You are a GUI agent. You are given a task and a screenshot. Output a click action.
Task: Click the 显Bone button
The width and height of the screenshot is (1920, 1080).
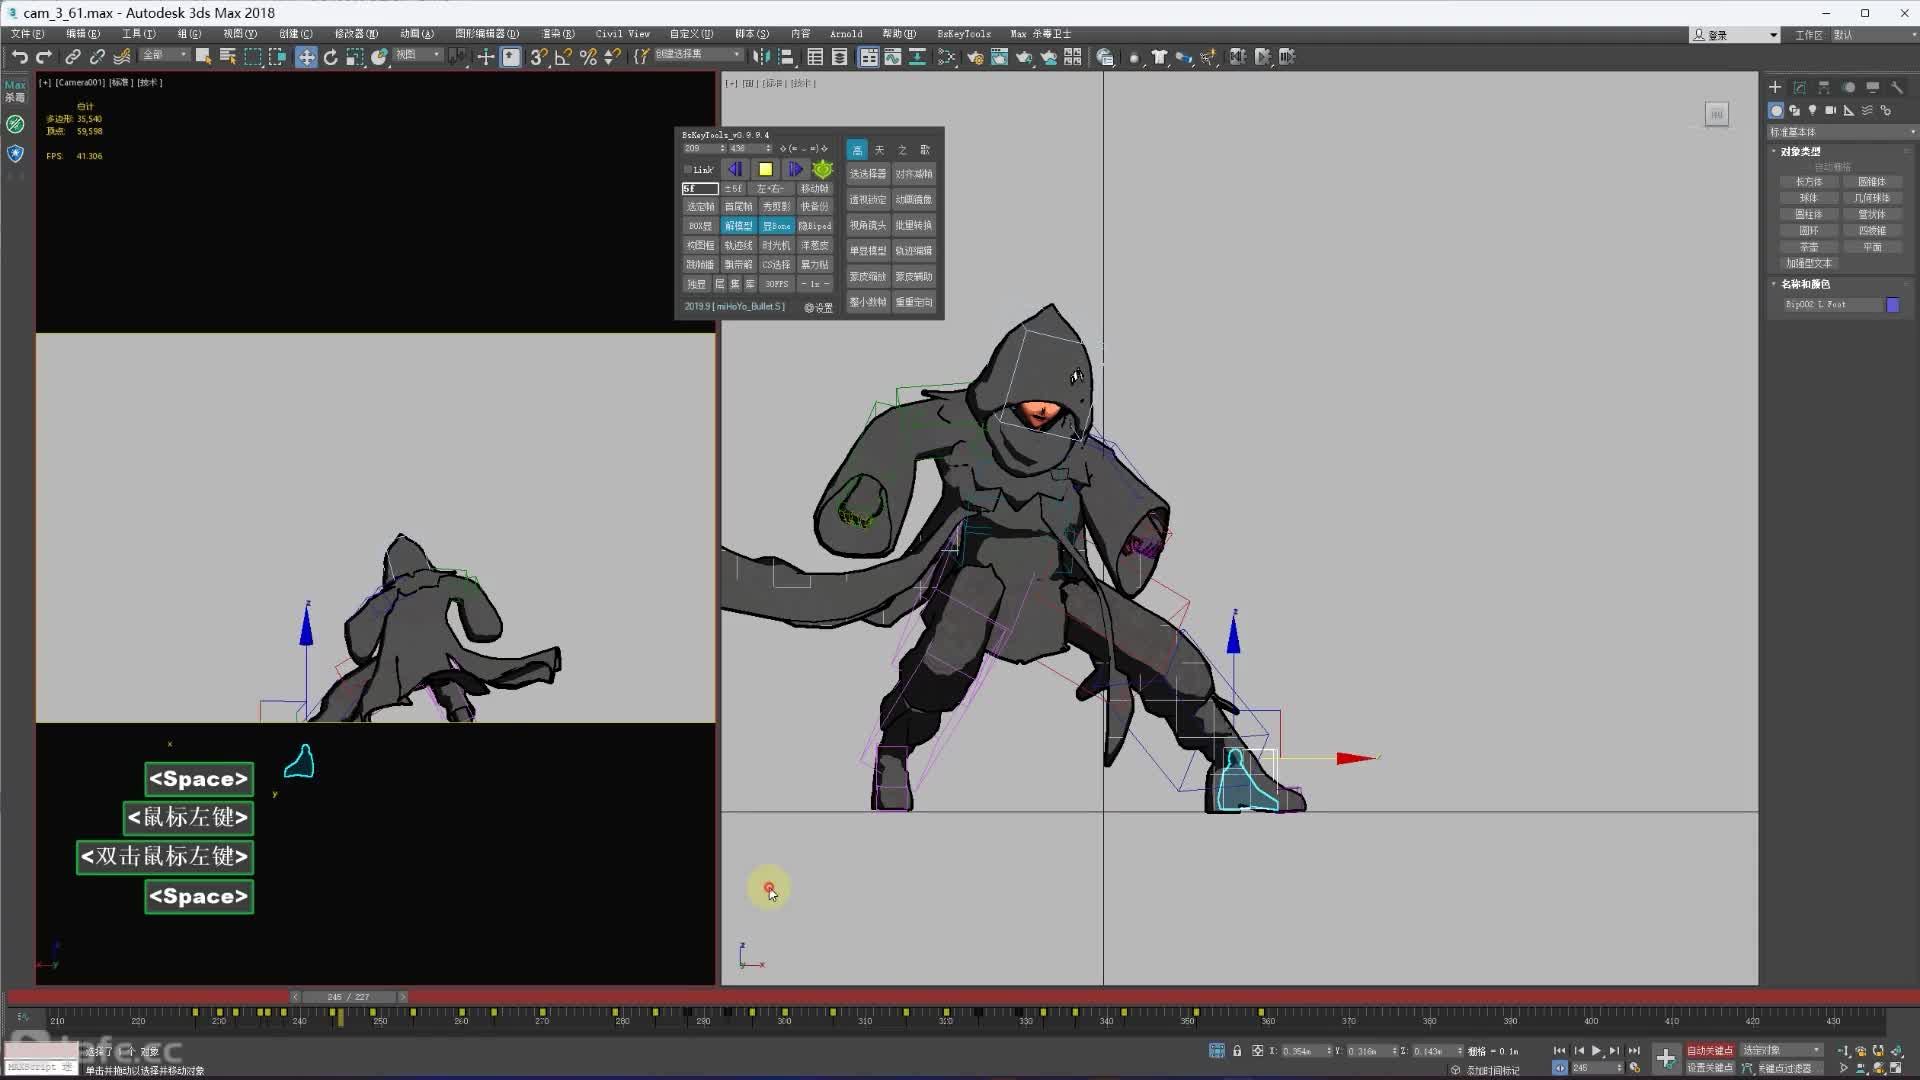click(776, 226)
